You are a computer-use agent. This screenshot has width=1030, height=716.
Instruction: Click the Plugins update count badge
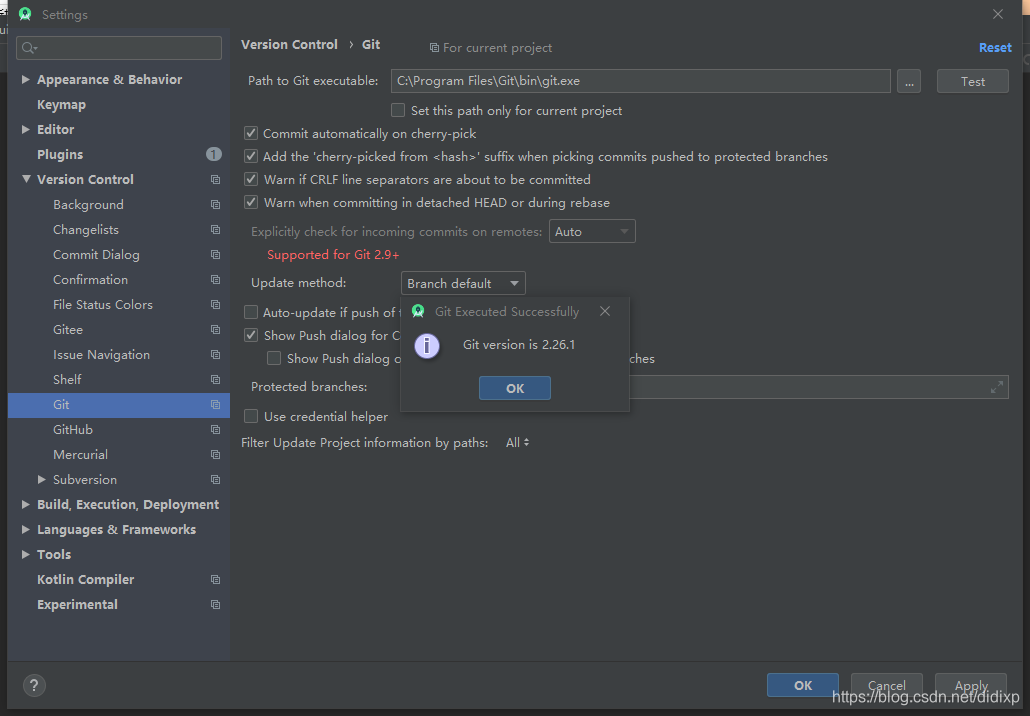click(213, 154)
